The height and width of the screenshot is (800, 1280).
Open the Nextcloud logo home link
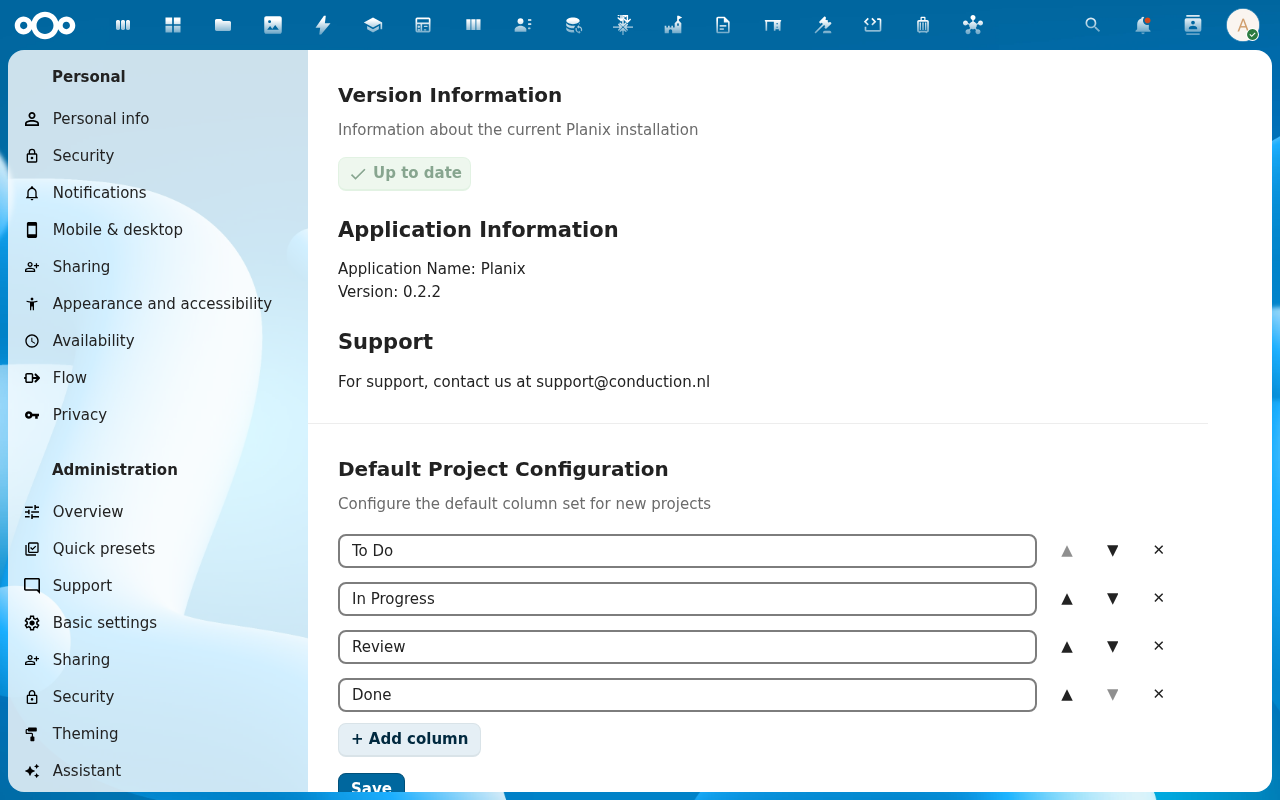[45, 25]
